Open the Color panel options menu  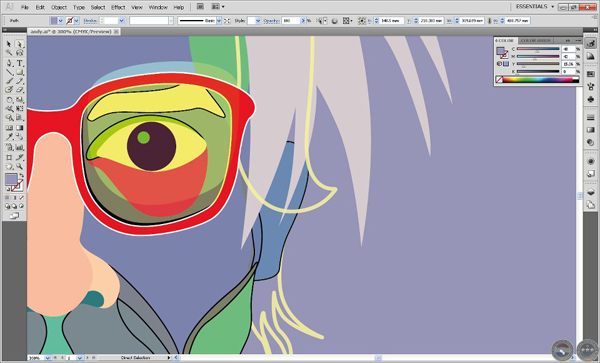point(577,41)
